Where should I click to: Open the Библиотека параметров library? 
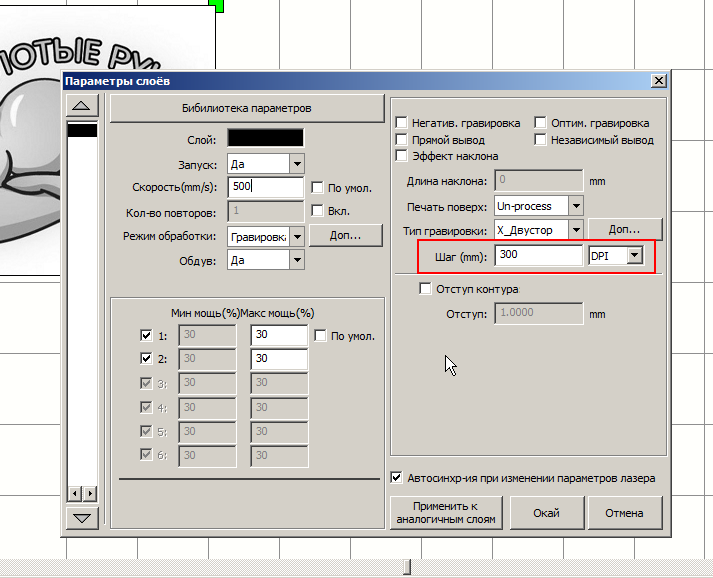tap(247, 107)
